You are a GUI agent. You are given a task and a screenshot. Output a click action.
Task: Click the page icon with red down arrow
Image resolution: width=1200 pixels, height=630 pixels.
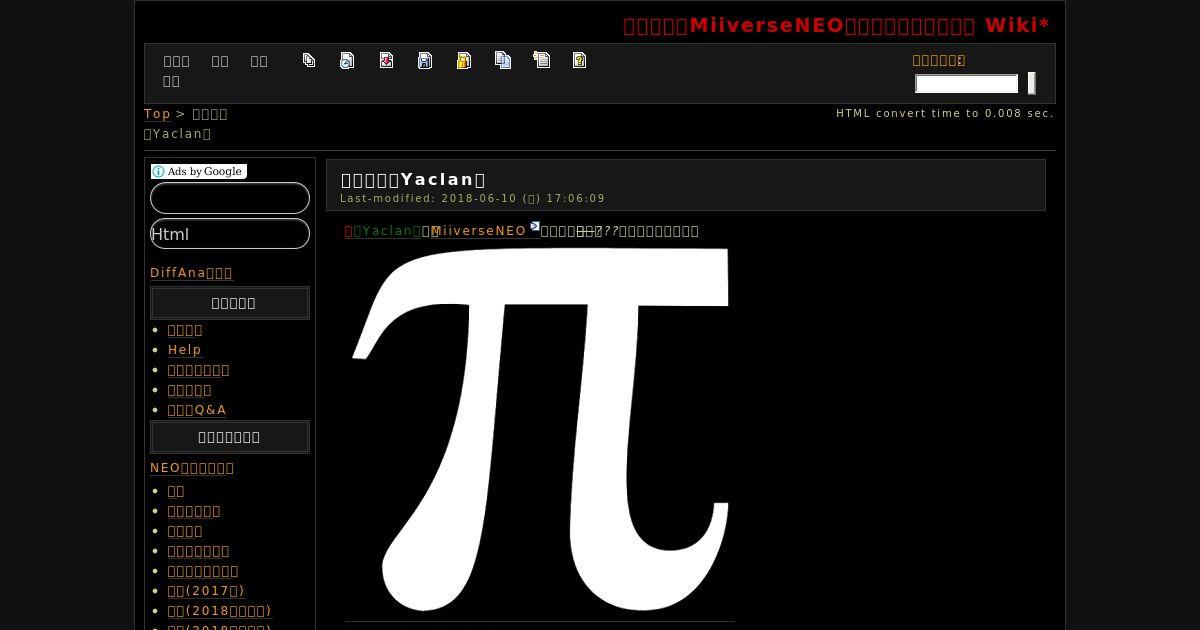[x=386, y=60]
